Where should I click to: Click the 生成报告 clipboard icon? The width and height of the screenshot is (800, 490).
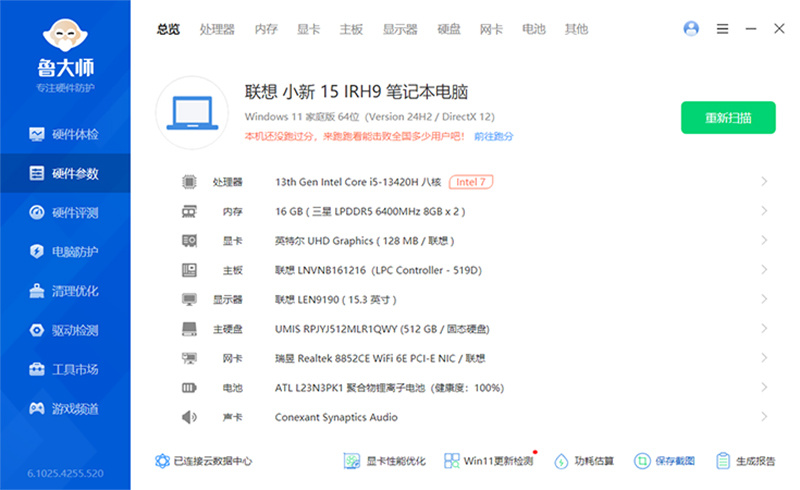click(723, 461)
